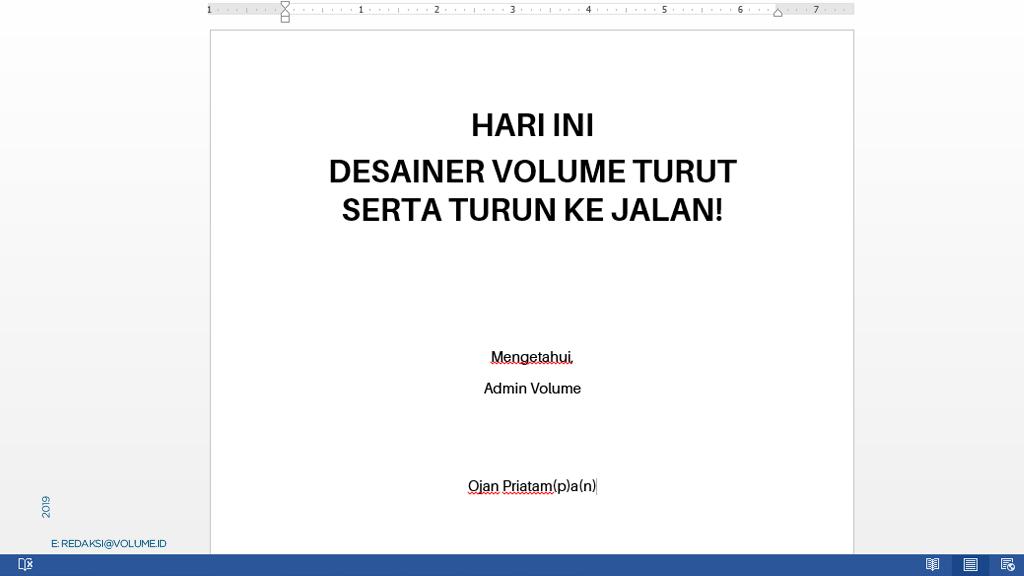Toggle Print Layout as active view
The image size is (1024, 576).
(x=970, y=563)
